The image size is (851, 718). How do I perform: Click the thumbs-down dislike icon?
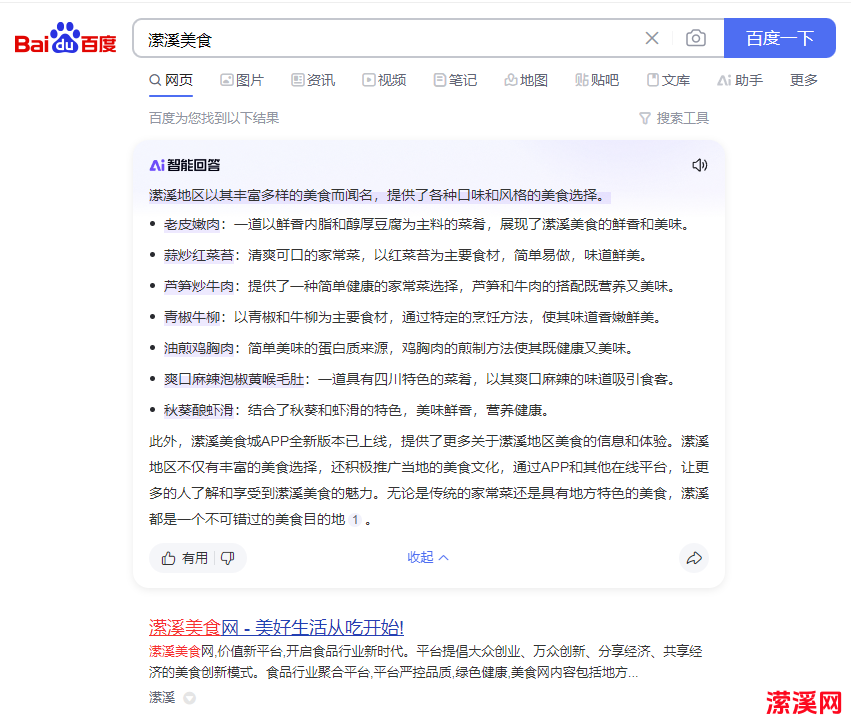click(x=228, y=558)
